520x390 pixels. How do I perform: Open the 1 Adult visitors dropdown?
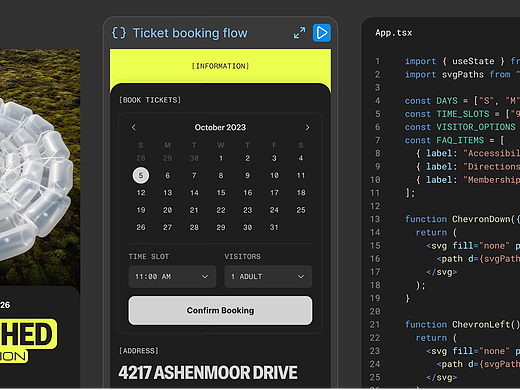coord(268,277)
